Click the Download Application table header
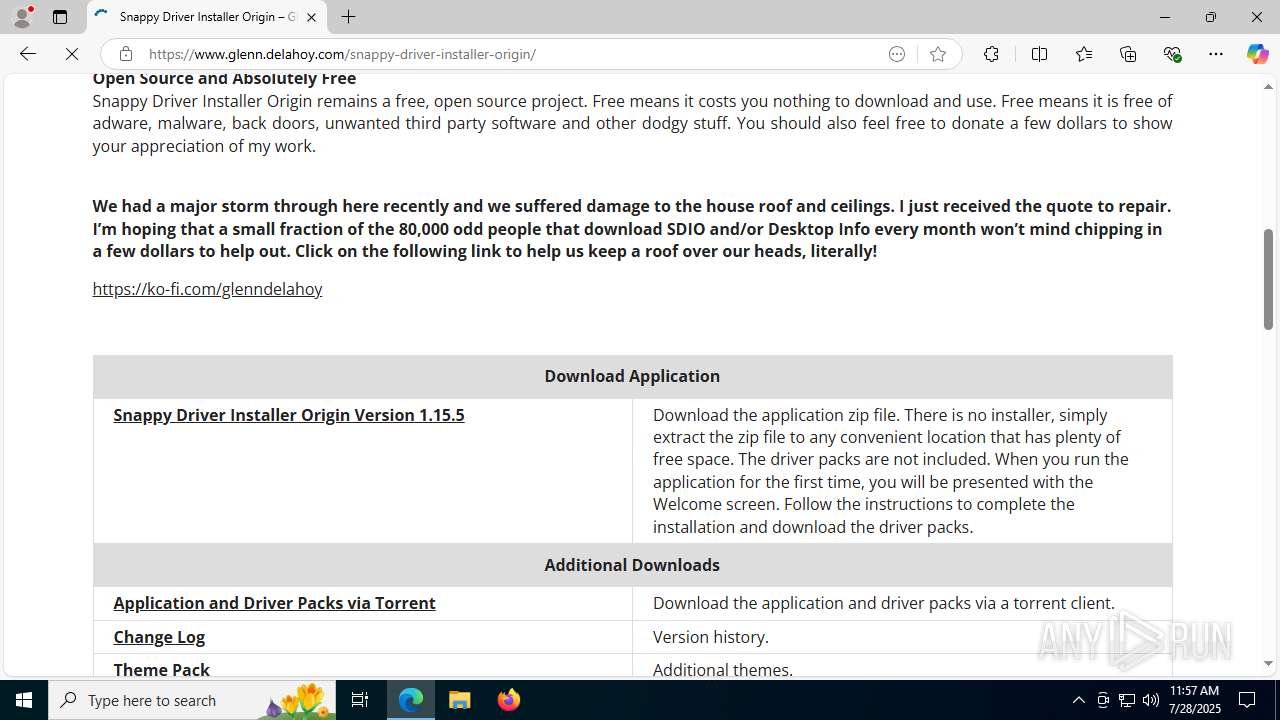 (632, 376)
